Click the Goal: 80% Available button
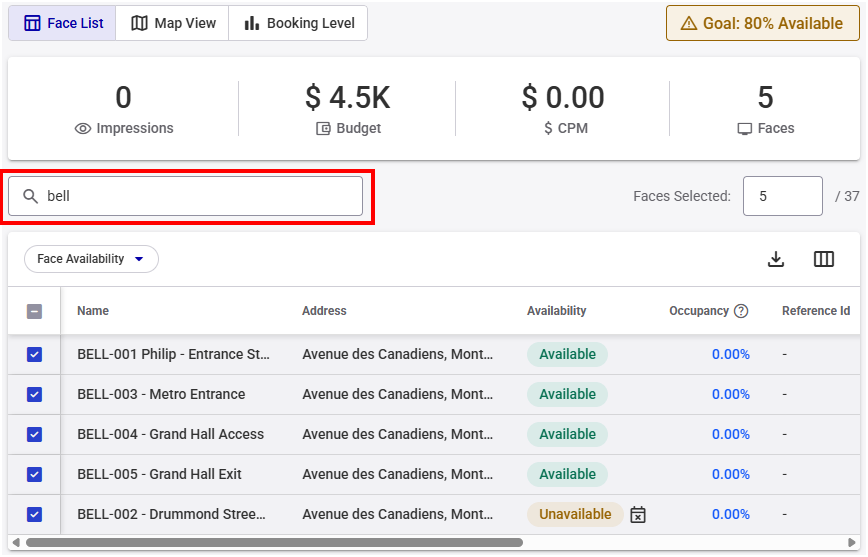The height and width of the screenshot is (557, 868). [763, 23]
